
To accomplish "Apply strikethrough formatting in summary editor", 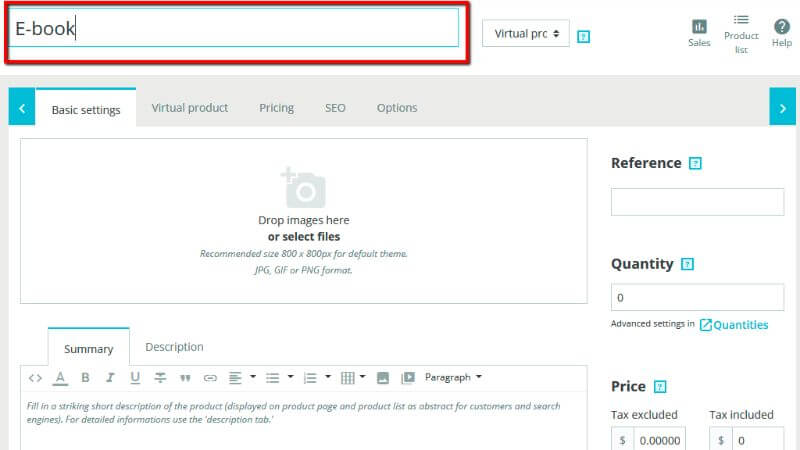I will [160, 378].
